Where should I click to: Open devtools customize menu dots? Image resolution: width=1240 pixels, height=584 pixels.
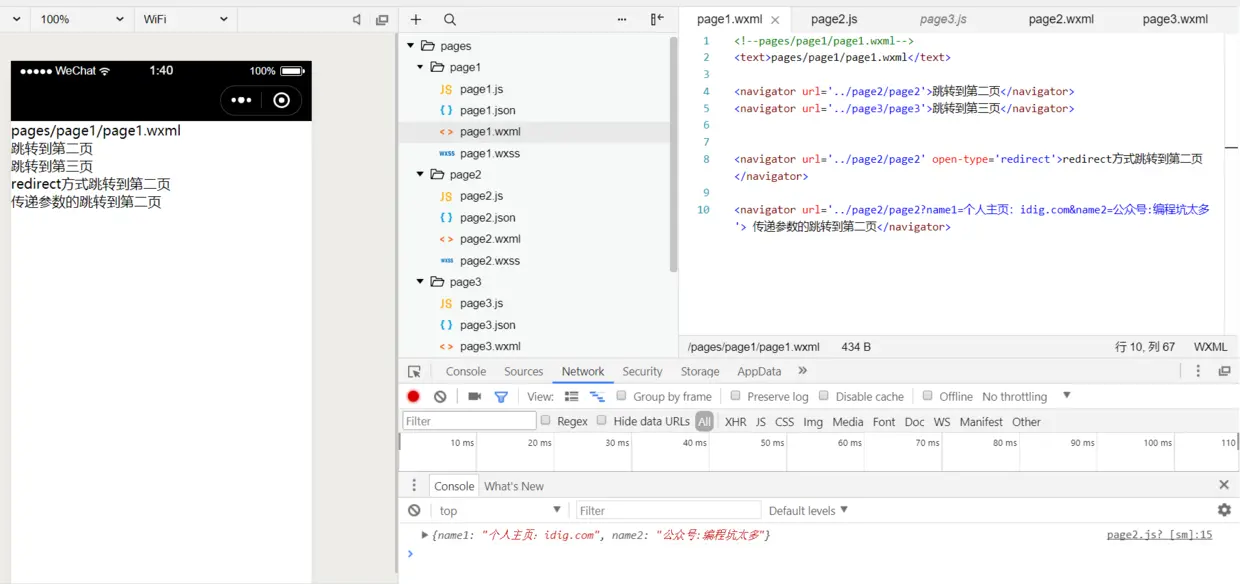tap(1198, 371)
